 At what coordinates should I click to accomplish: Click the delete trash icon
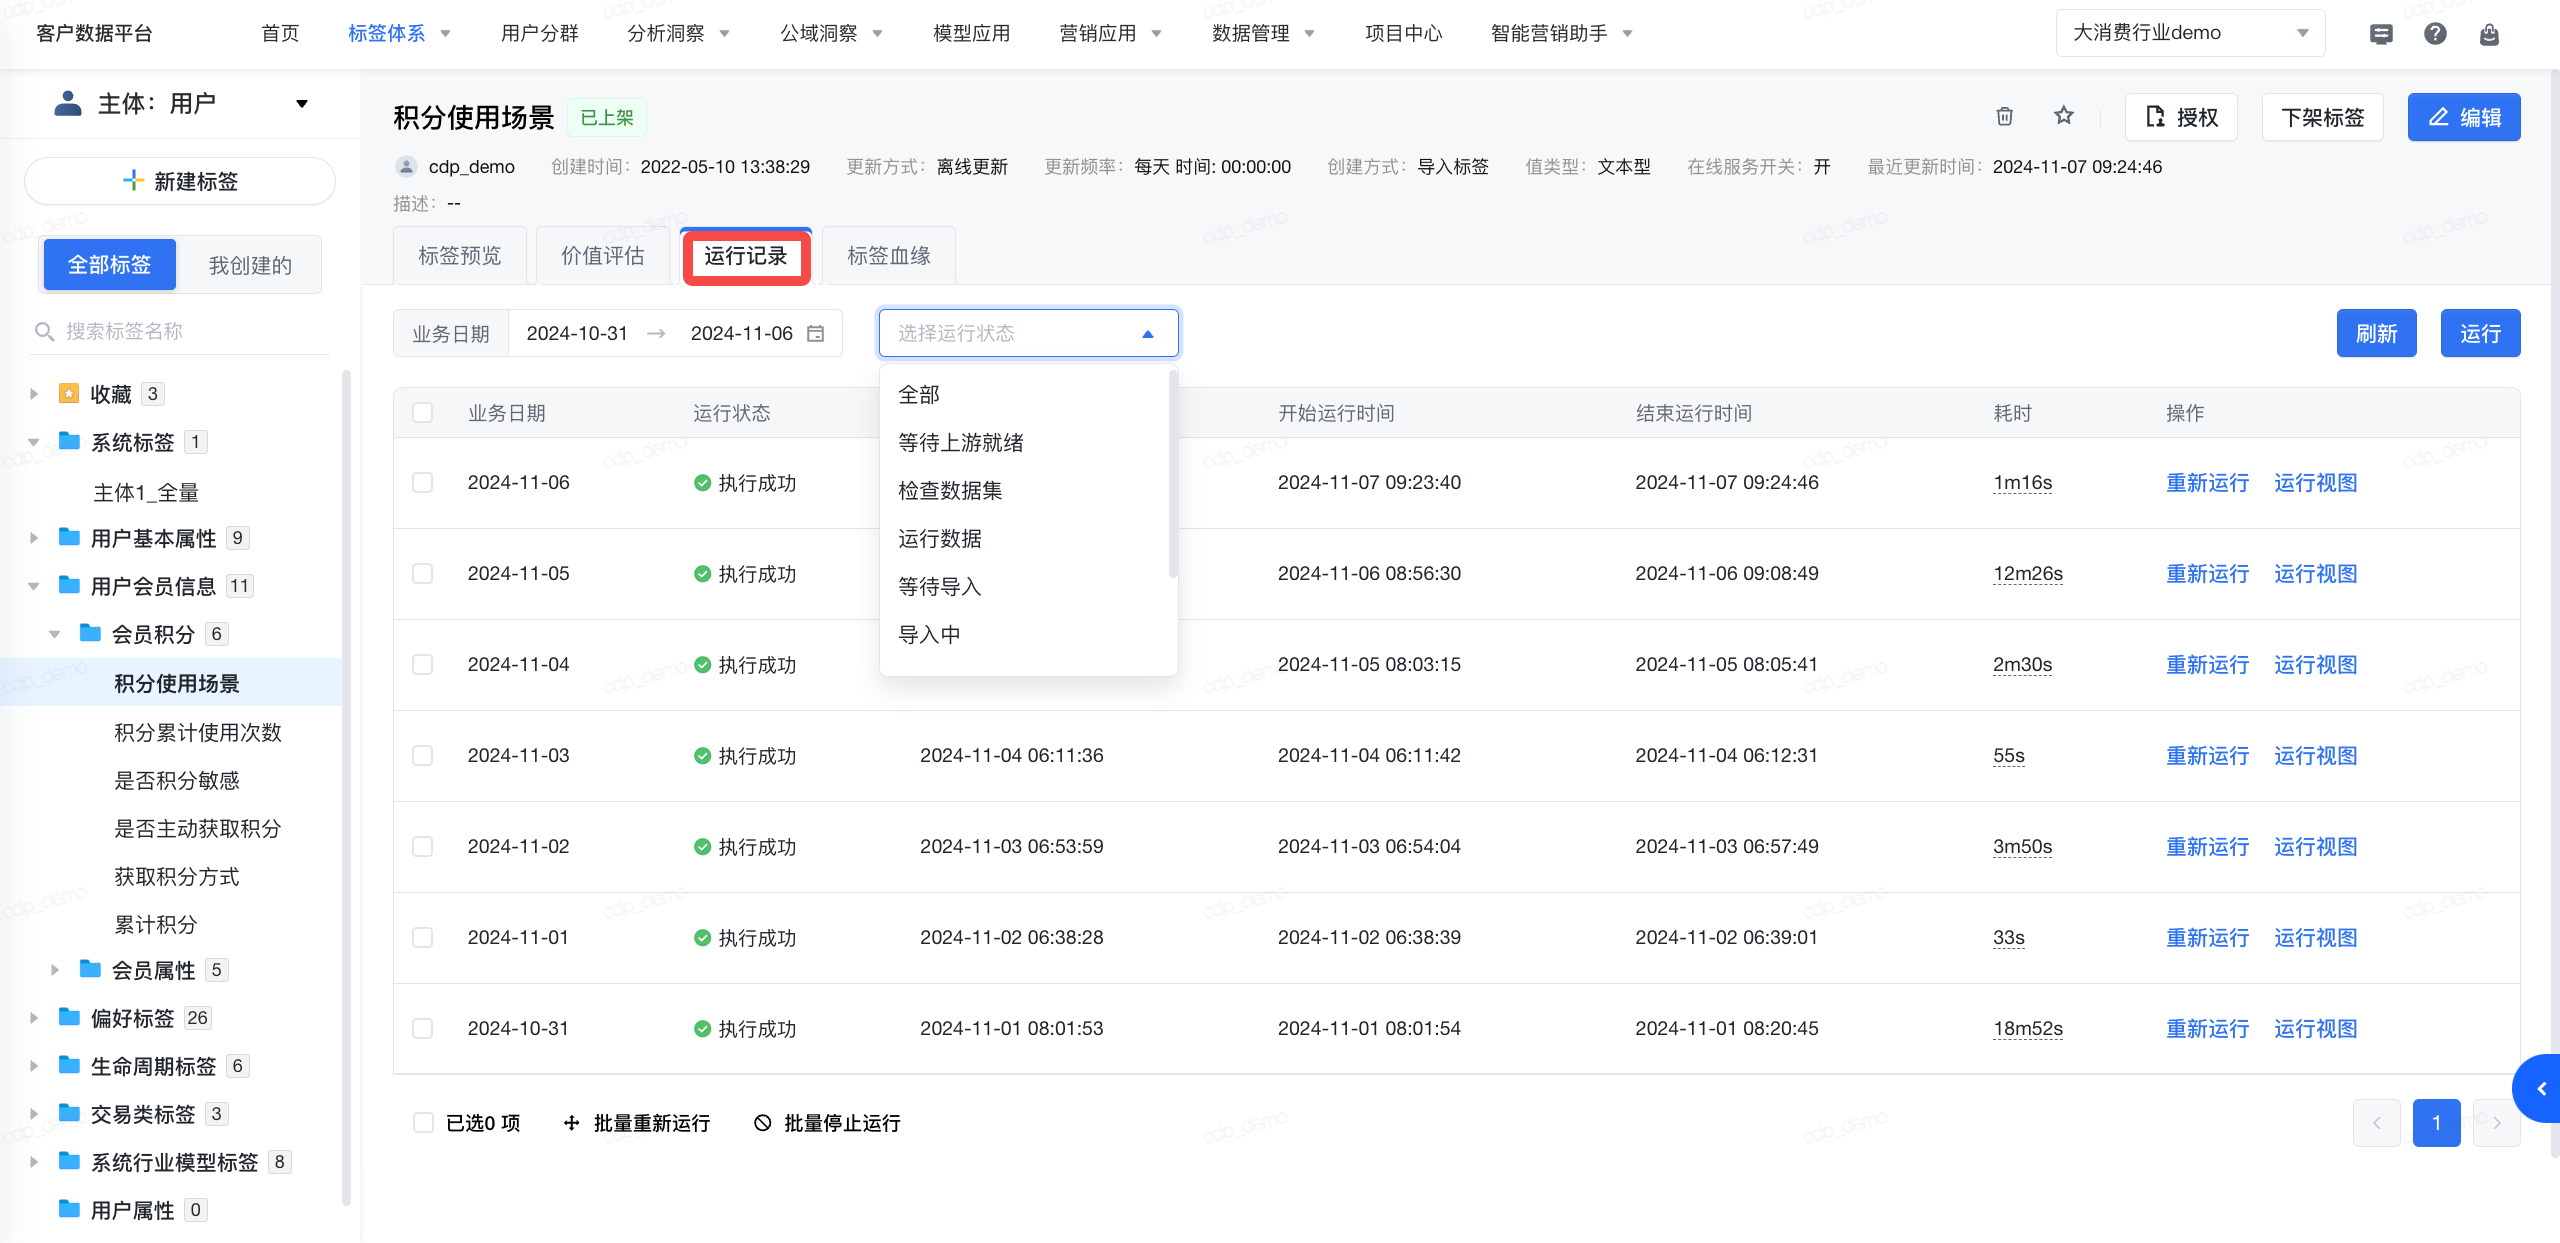click(x=2004, y=116)
